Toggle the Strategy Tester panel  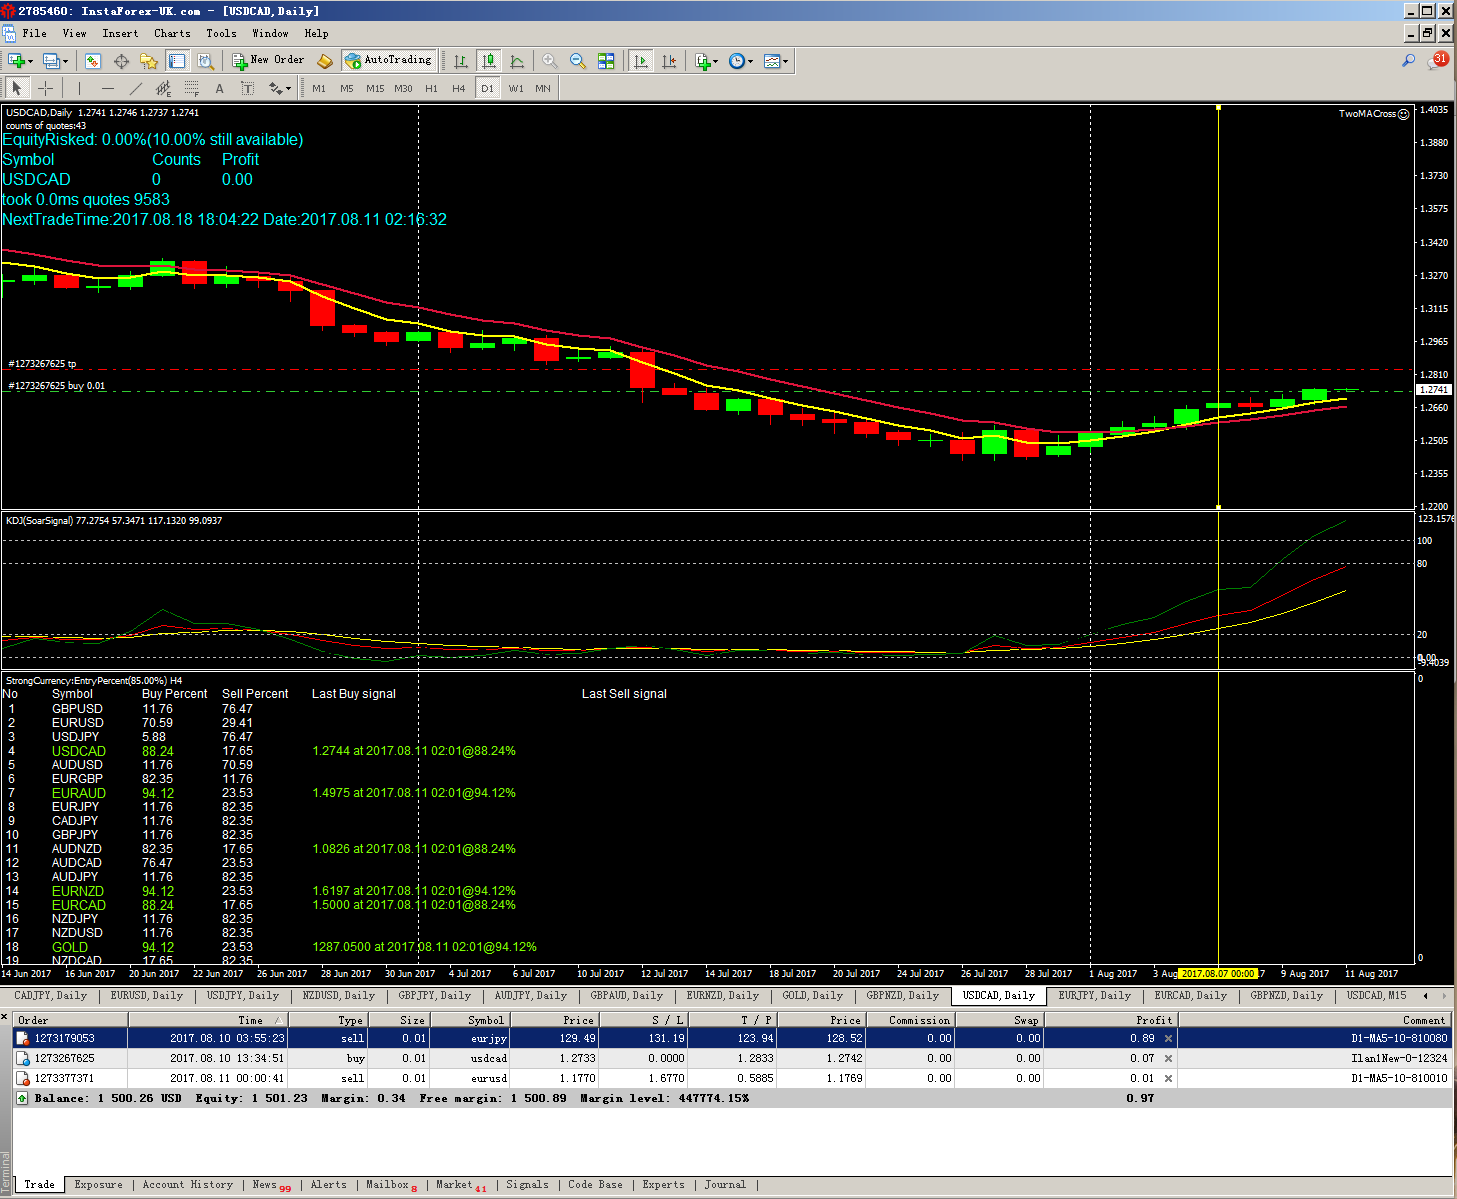click(205, 61)
